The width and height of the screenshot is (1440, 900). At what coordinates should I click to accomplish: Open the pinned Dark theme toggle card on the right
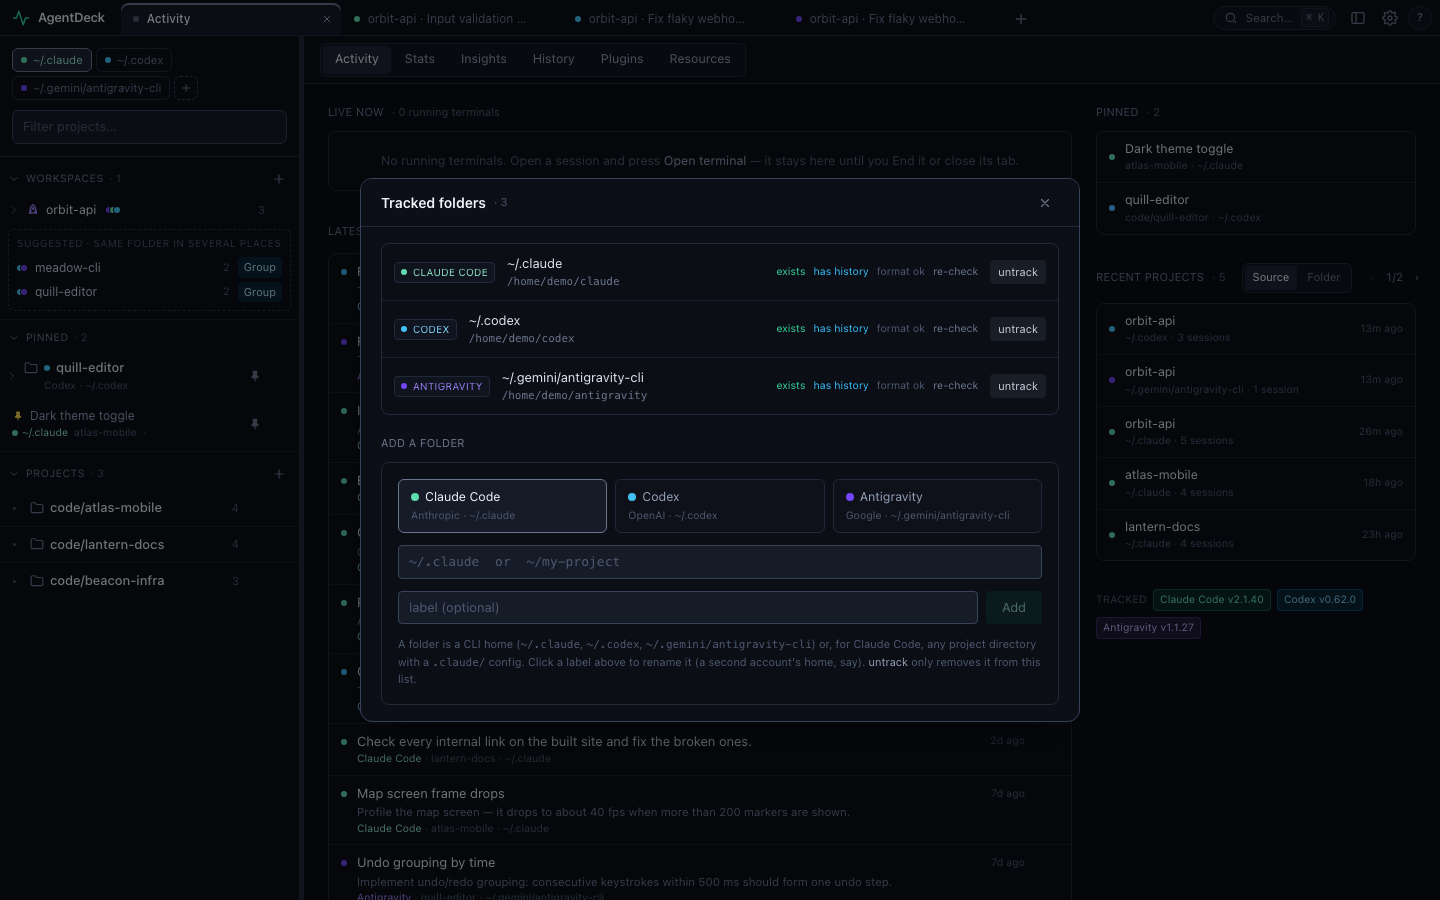(x=1256, y=157)
